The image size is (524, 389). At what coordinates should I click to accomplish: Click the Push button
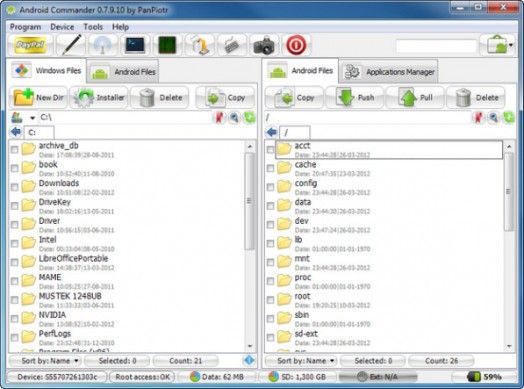pos(355,97)
